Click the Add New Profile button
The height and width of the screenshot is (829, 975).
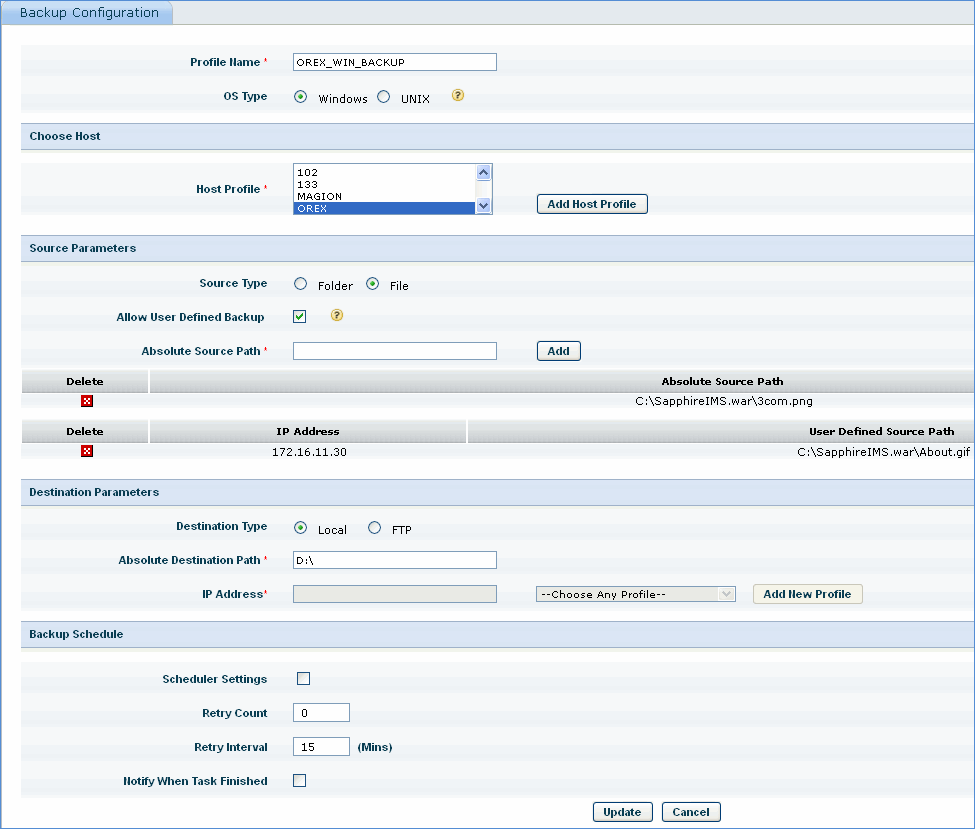(x=807, y=594)
